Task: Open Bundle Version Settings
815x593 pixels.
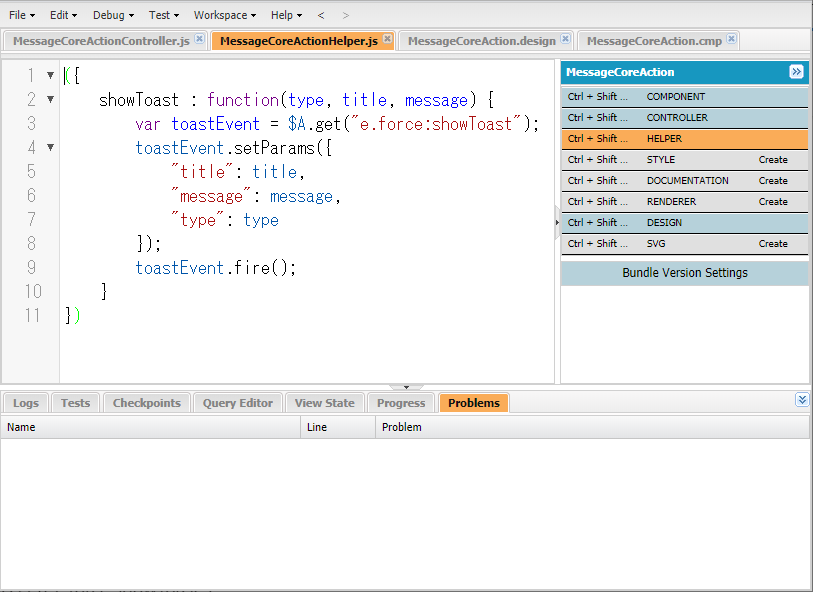Action: point(684,273)
